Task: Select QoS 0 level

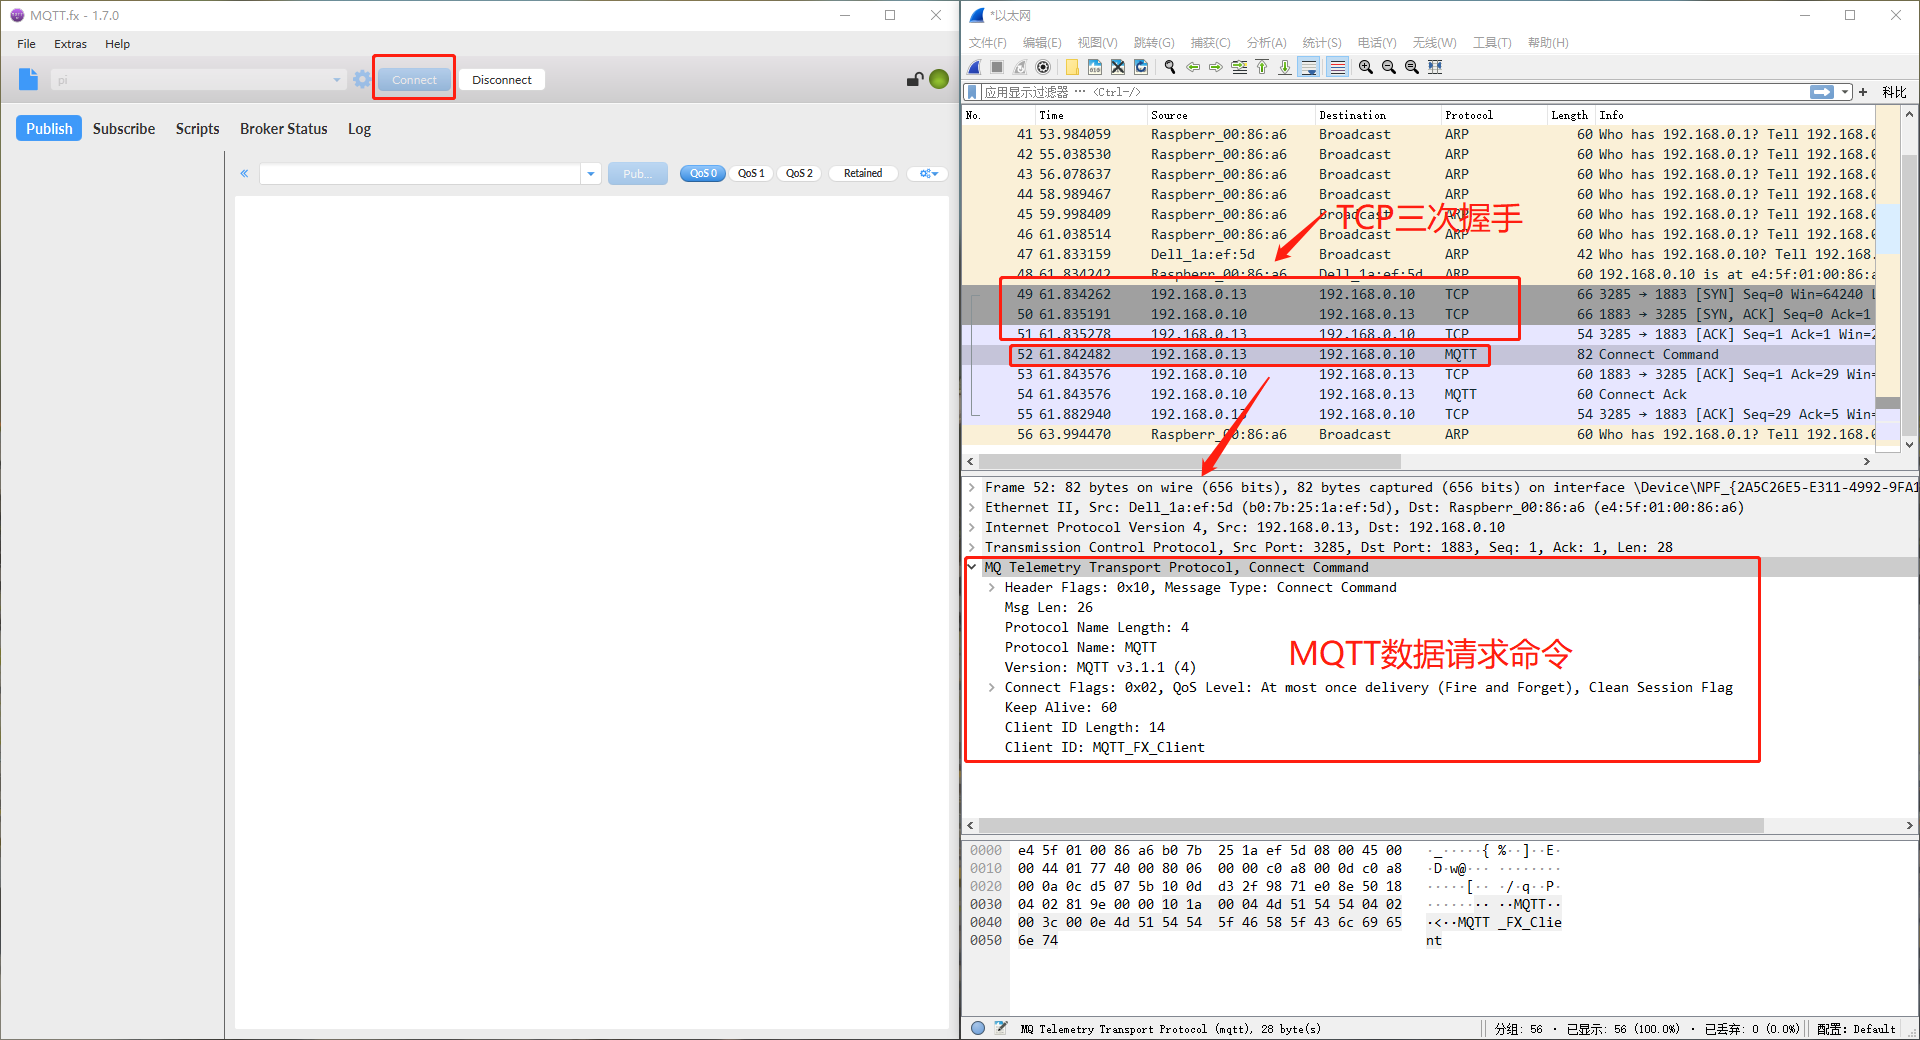Action: 703,173
